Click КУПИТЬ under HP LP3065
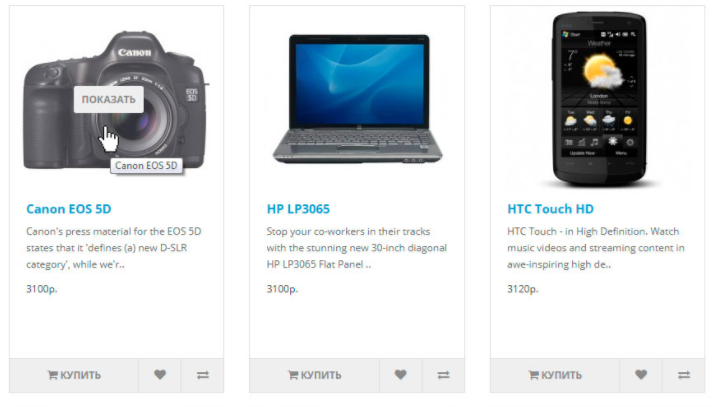Screen dimensions: 713x407 (315, 375)
